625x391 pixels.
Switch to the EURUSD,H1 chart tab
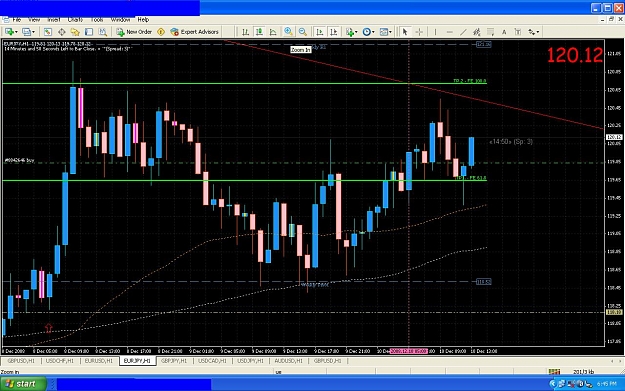(x=98, y=361)
